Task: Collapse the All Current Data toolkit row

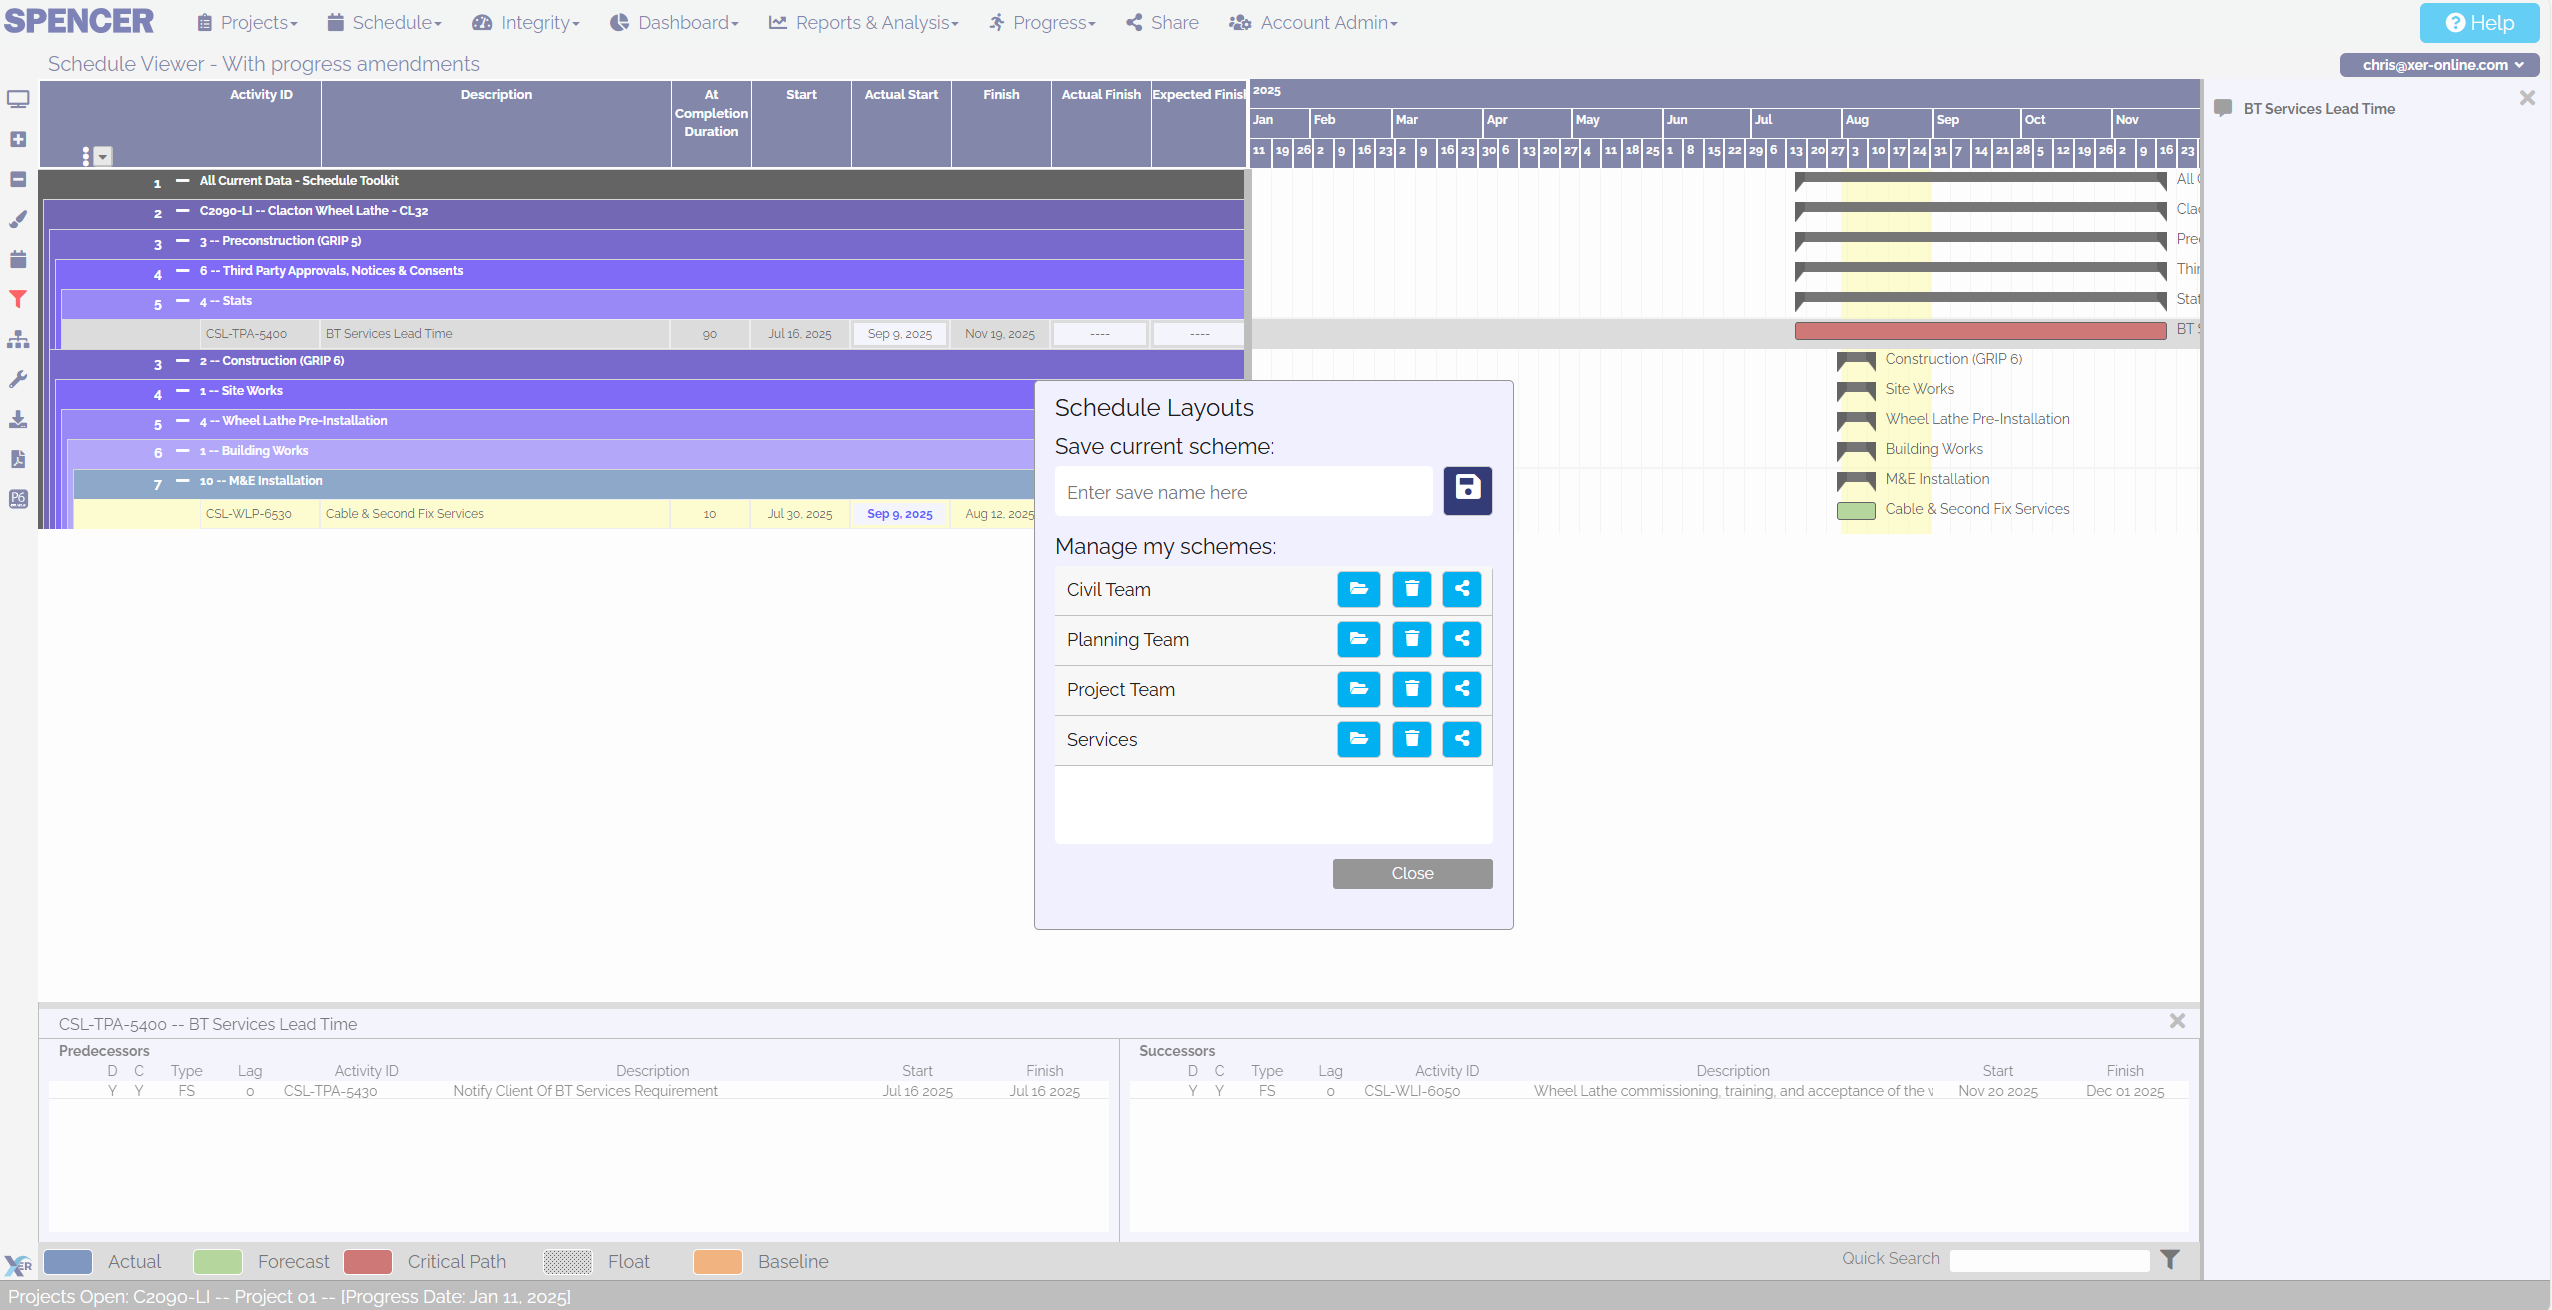Action: pos(182,182)
